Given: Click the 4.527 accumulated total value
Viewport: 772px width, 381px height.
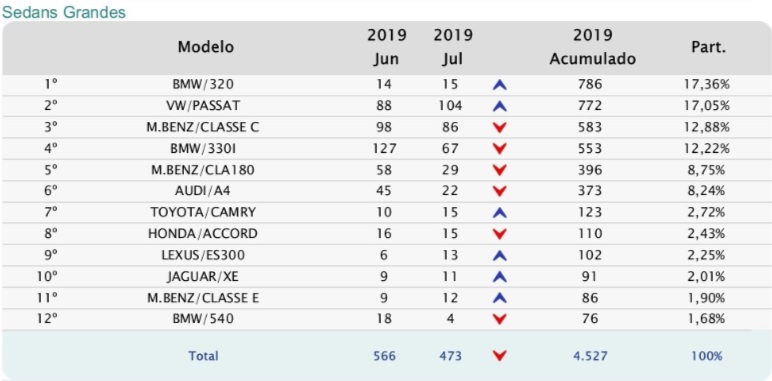Looking at the screenshot, I should click(590, 356).
